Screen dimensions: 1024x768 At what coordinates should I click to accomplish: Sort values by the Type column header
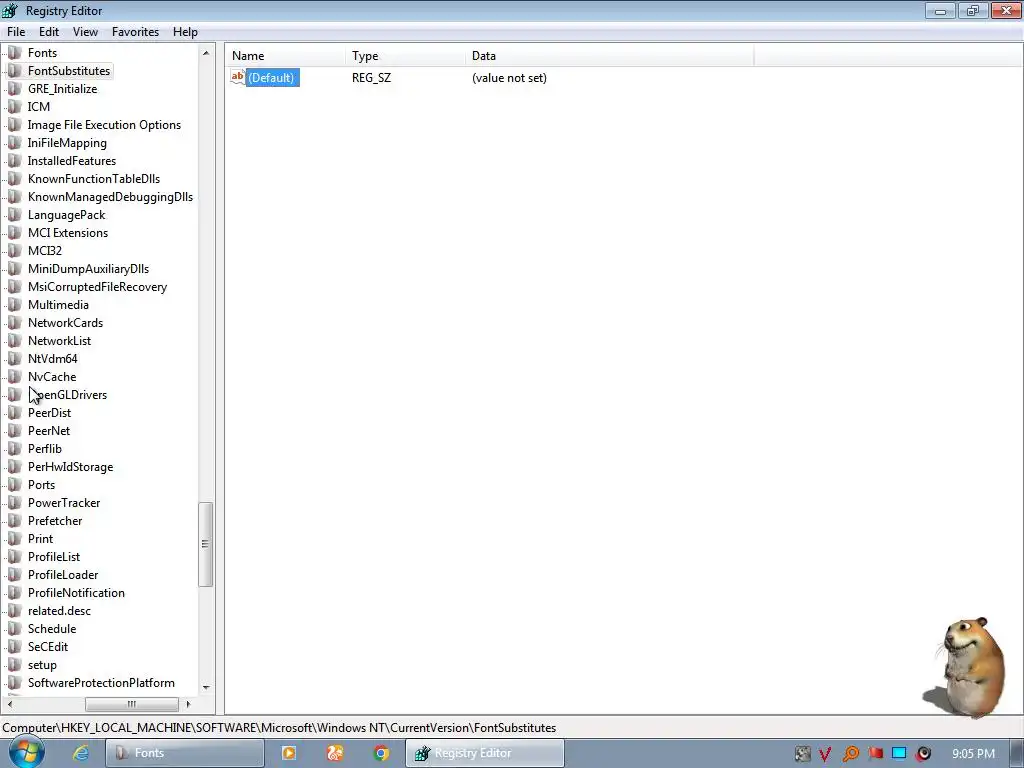point(406,56)
